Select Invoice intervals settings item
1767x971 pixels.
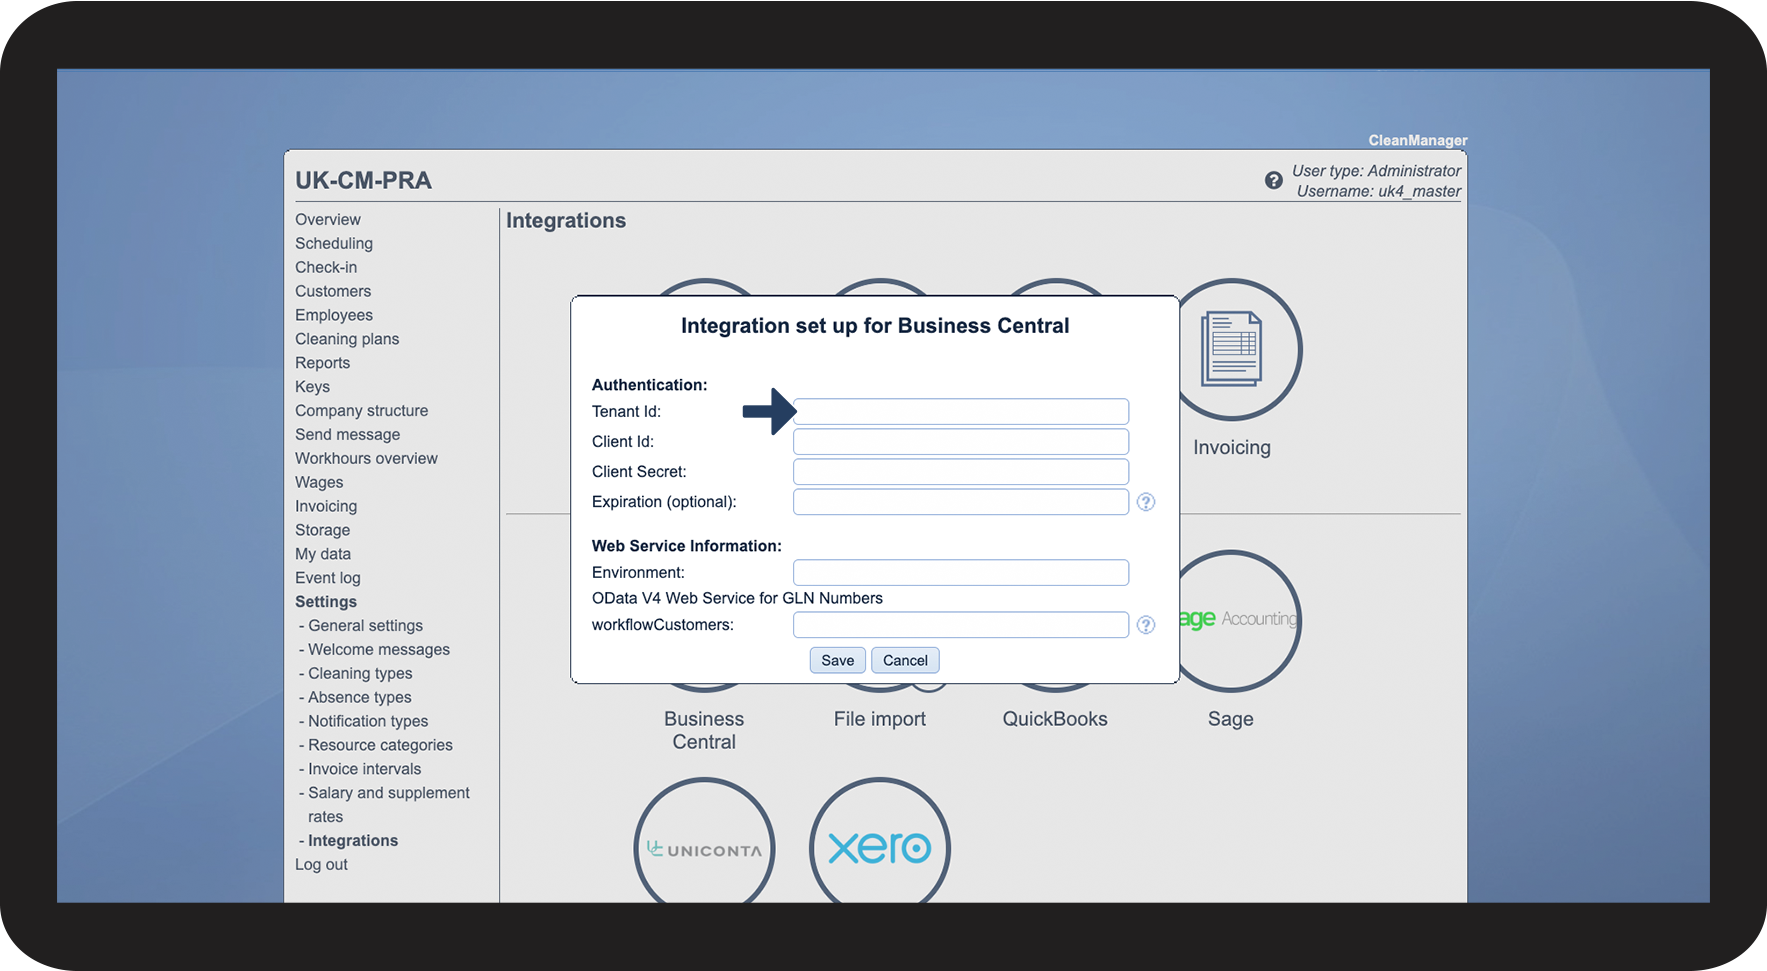(364, 769)
